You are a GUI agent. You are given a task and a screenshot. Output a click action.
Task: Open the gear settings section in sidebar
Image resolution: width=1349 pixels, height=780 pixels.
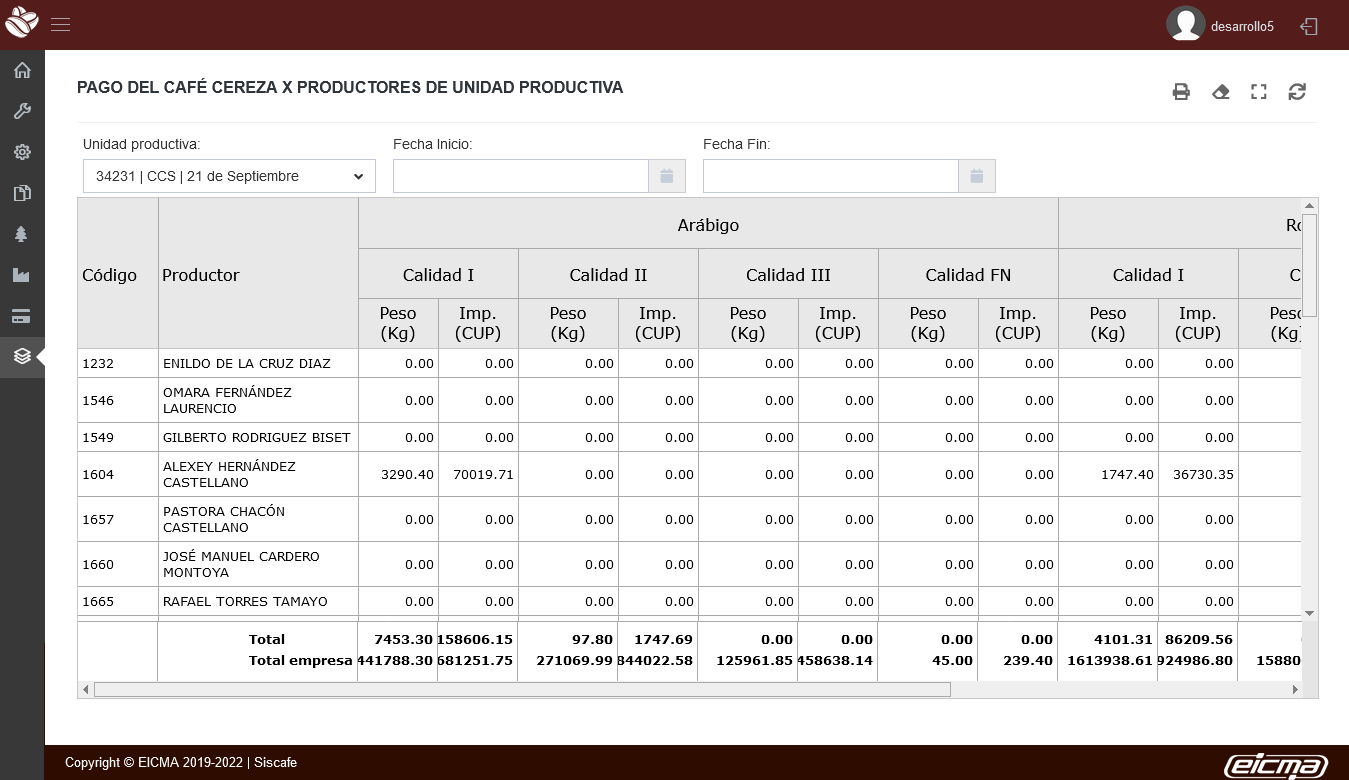pyautogui.click(x=22, y=152)
